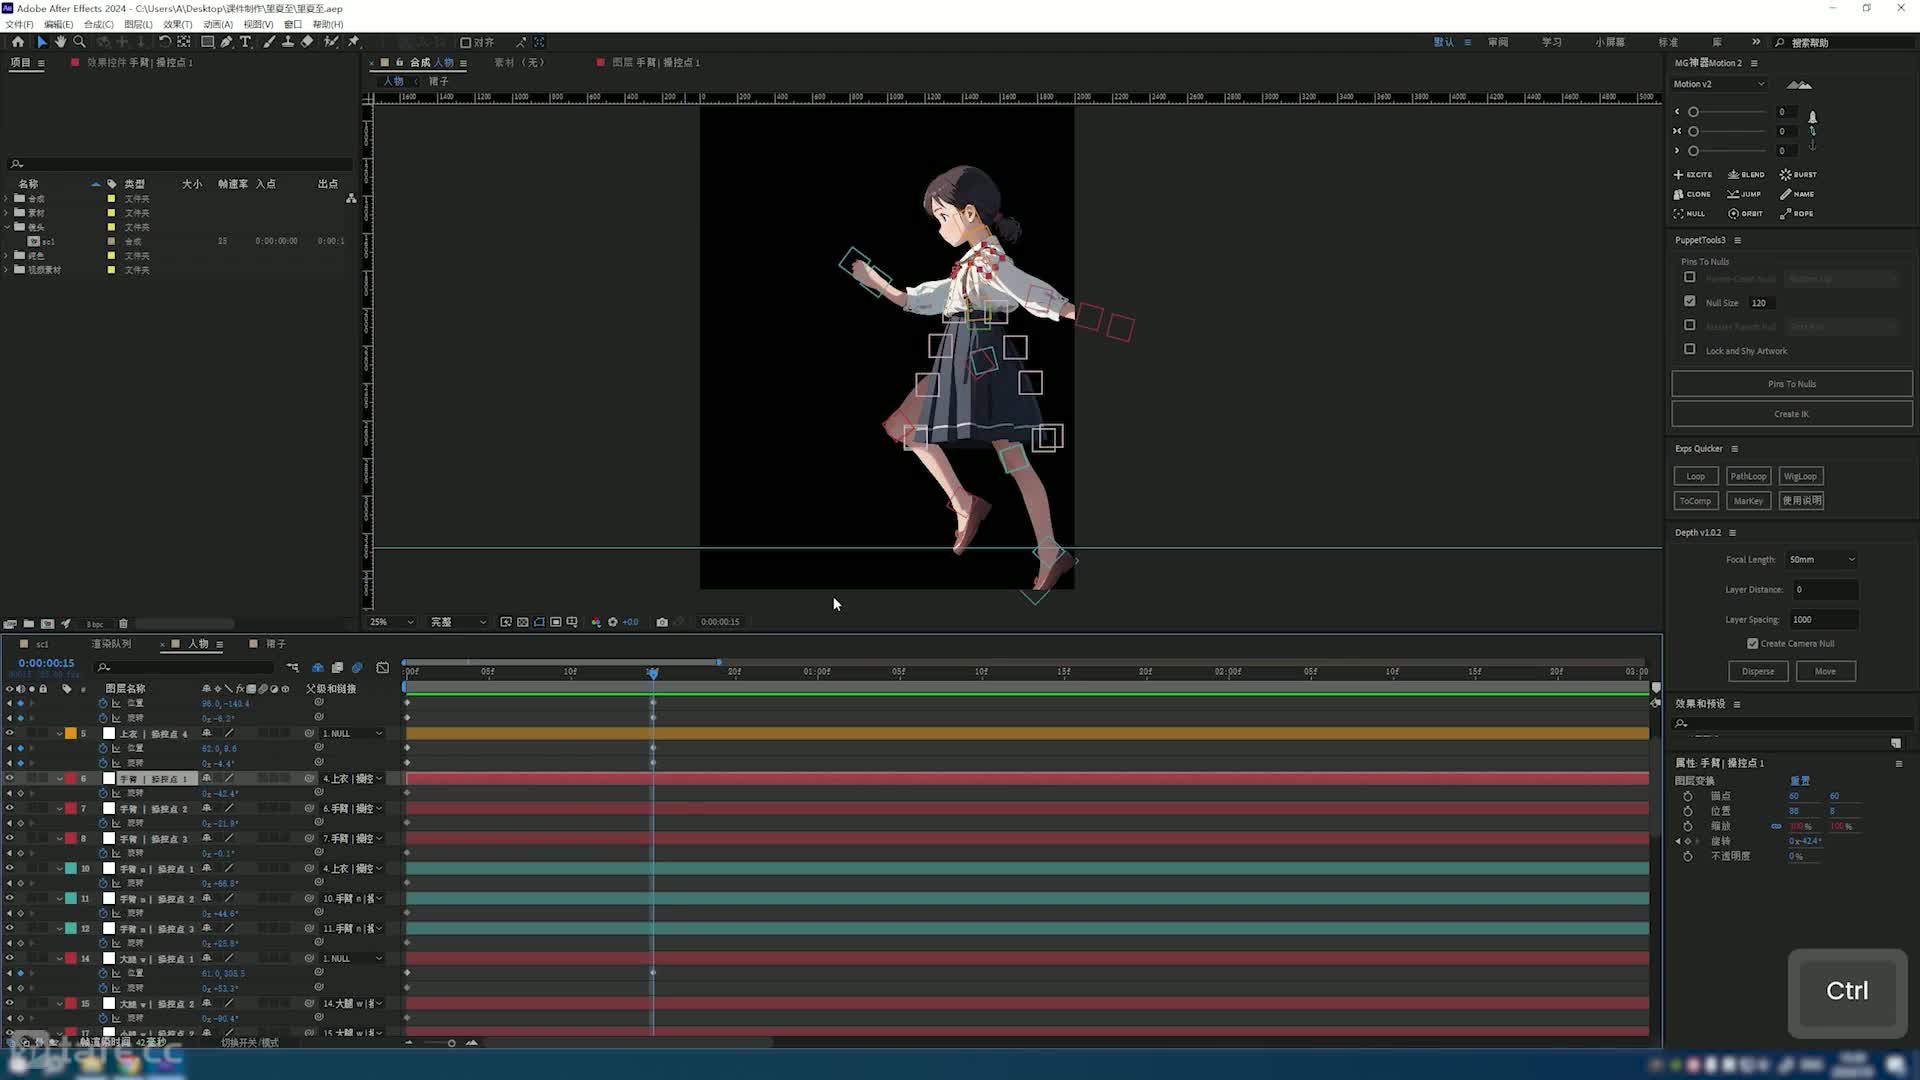1920x1080 pixels.
Task: Select the Selection arrow tool
Action: click(x=41, y=42)
